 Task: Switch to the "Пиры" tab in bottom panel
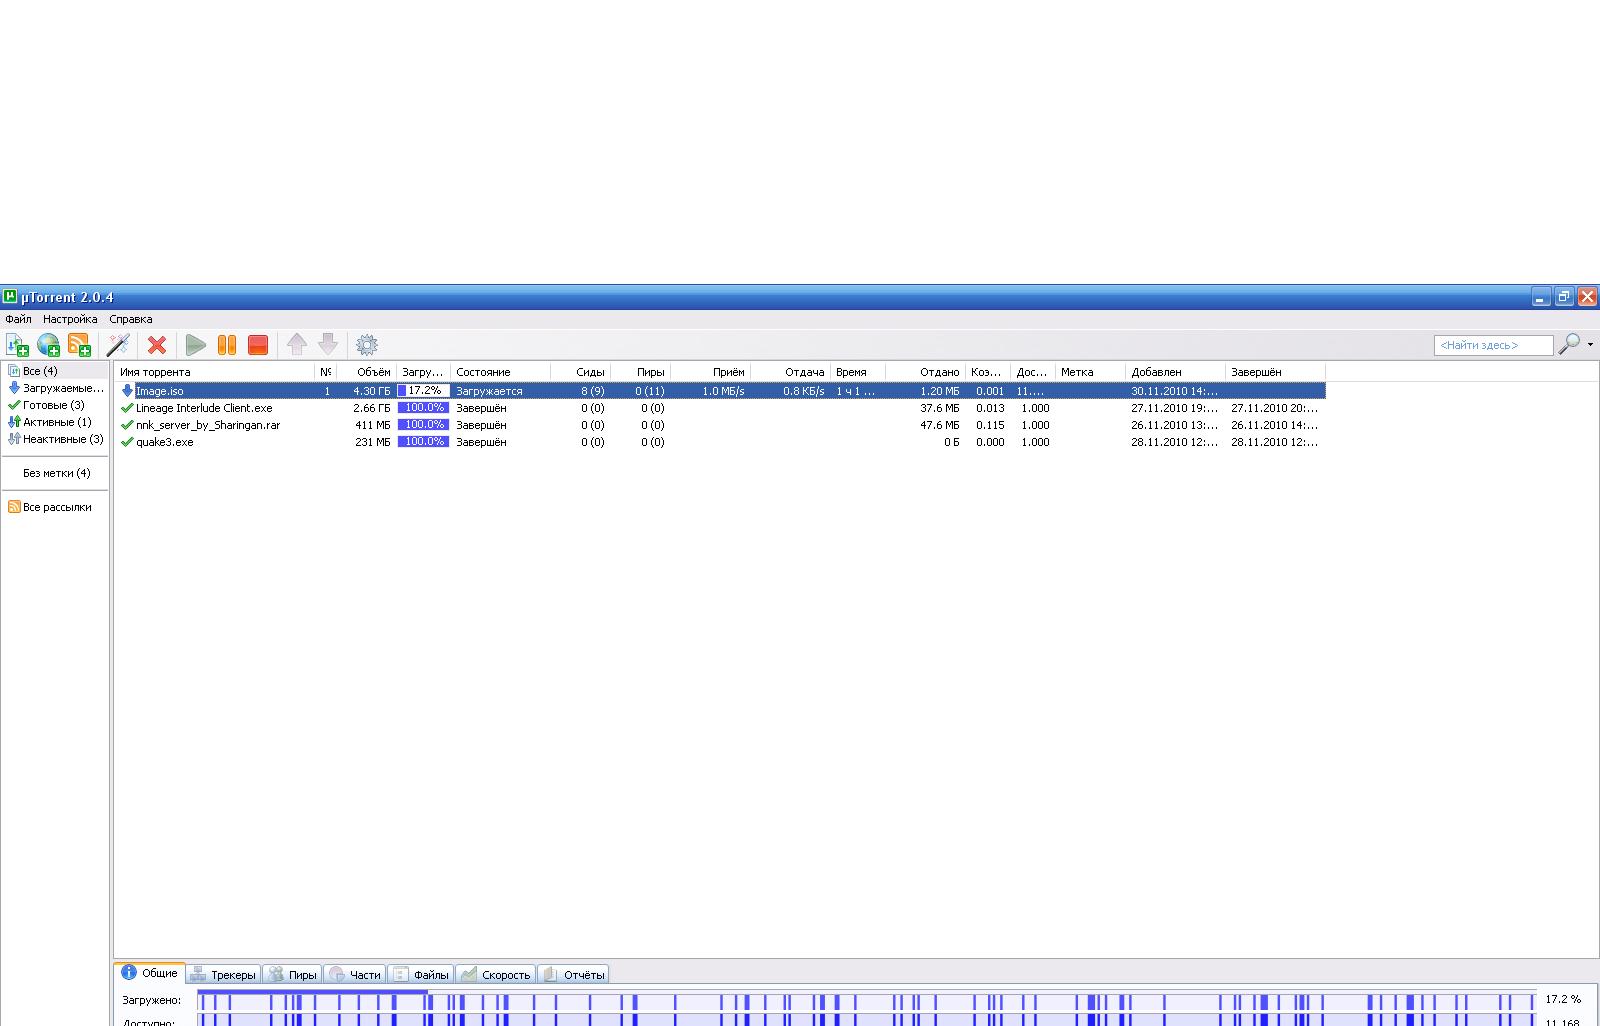[292, 975]
